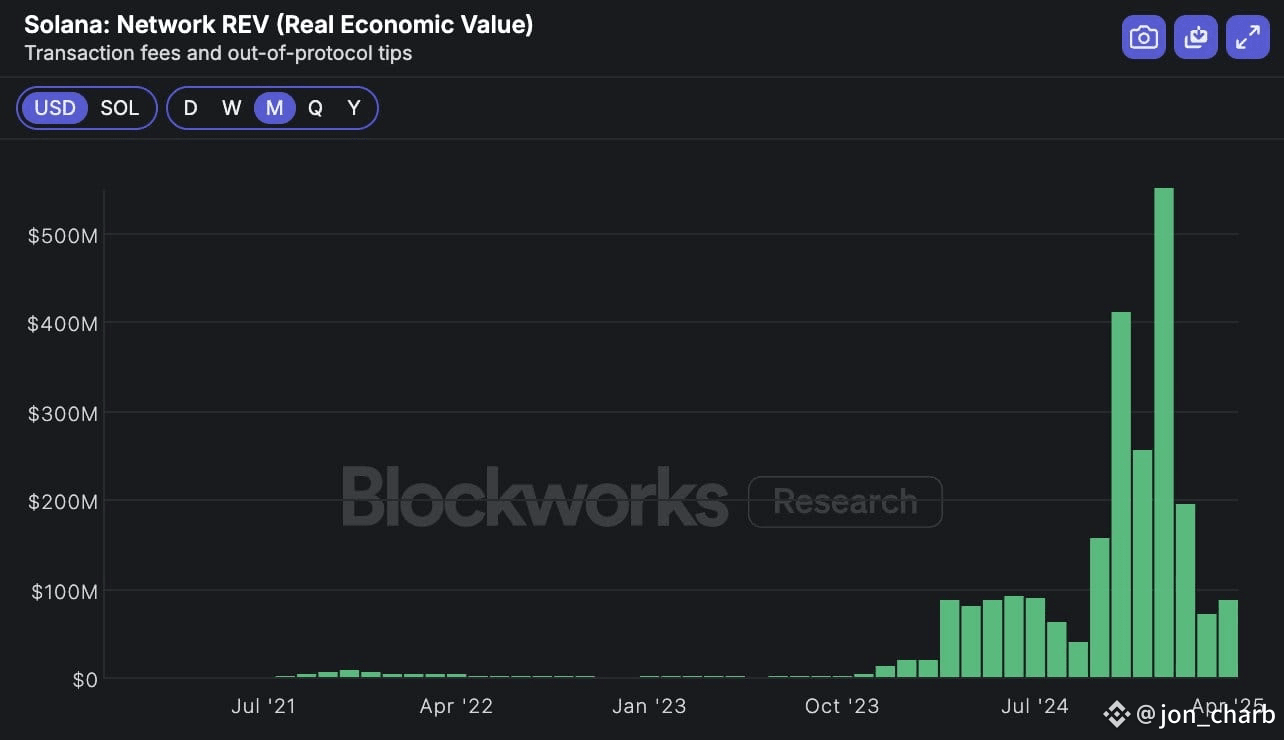
Task: Click the tallest bar above $500M
Action: (1164, 433)
